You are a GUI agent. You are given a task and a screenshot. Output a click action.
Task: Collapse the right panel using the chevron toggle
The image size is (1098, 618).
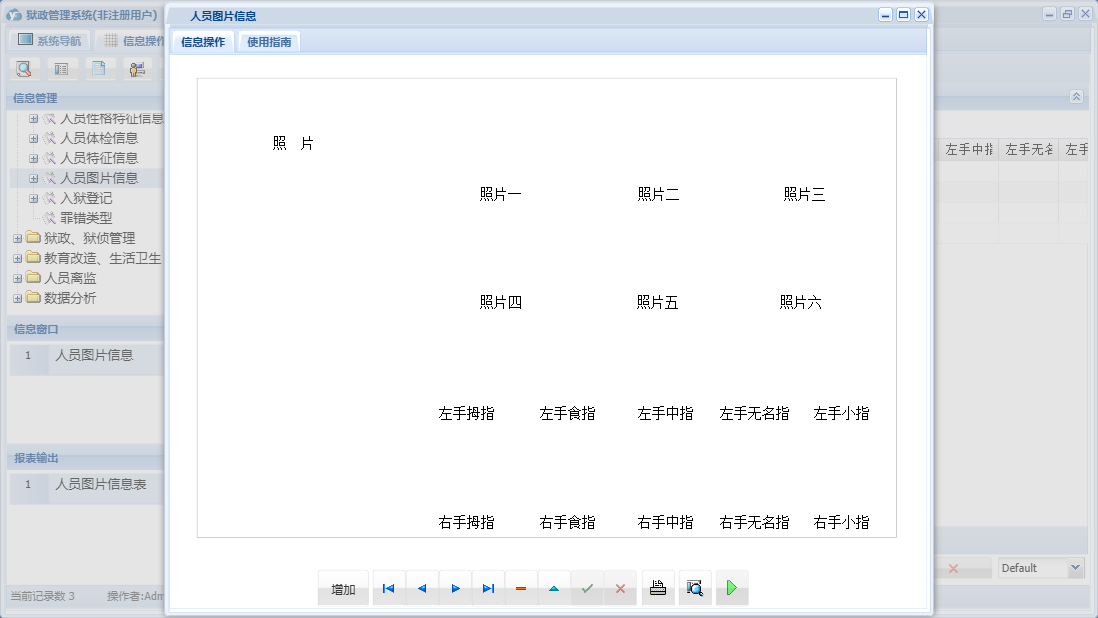(1076, 97)
